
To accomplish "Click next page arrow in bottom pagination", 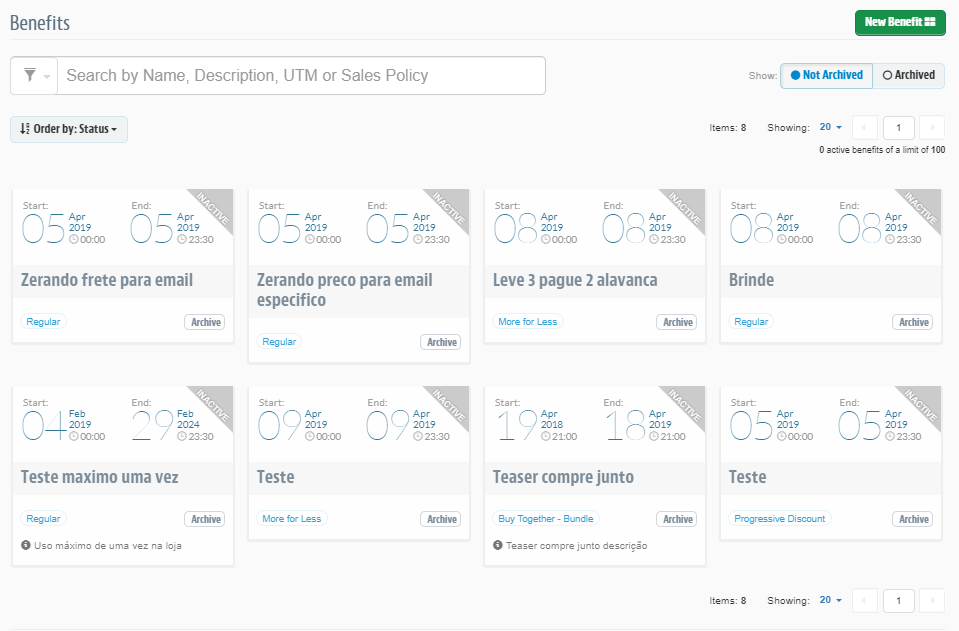I will 931,600.
